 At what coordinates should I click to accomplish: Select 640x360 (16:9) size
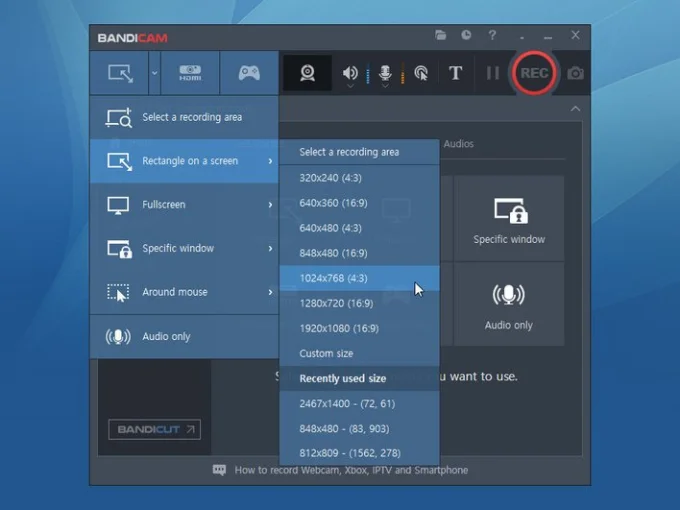(360, 203)
